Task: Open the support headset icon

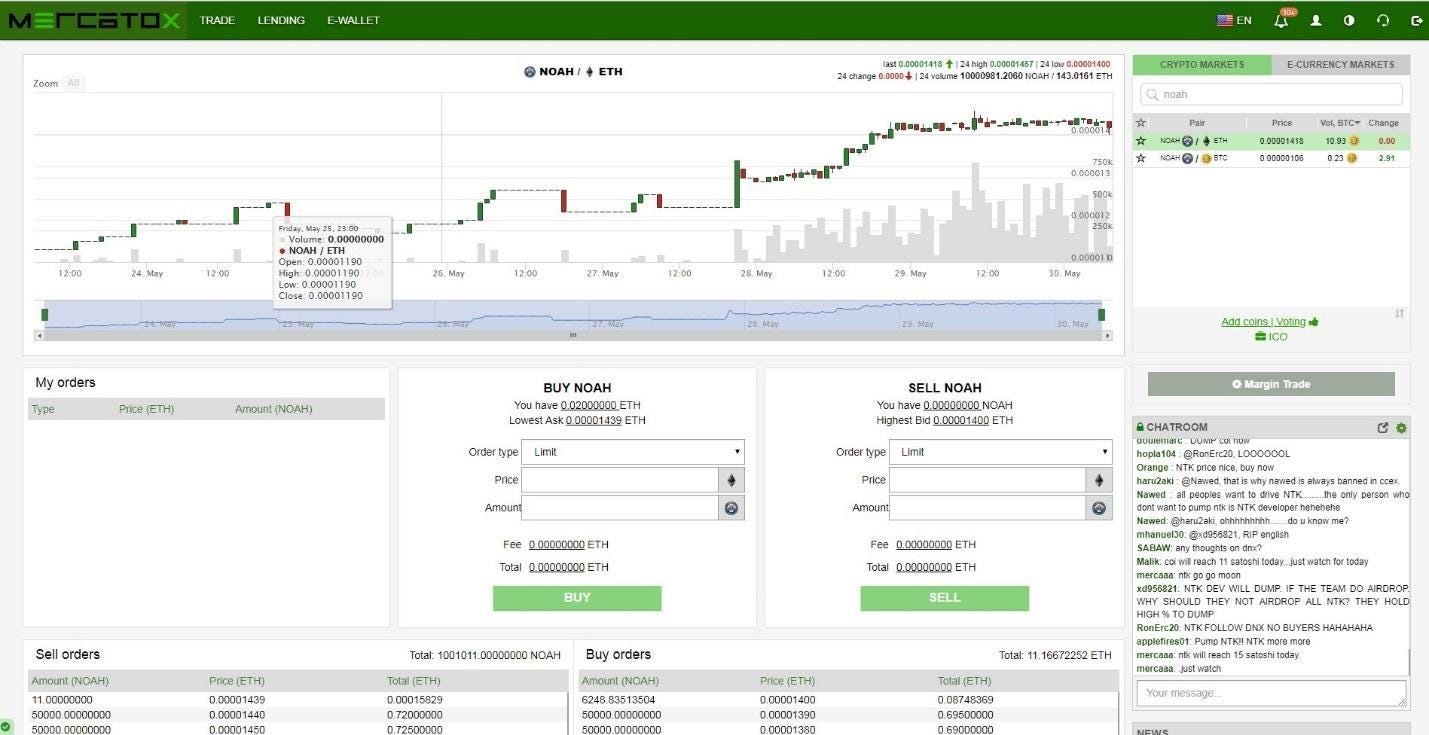Action: [1383, 20]
